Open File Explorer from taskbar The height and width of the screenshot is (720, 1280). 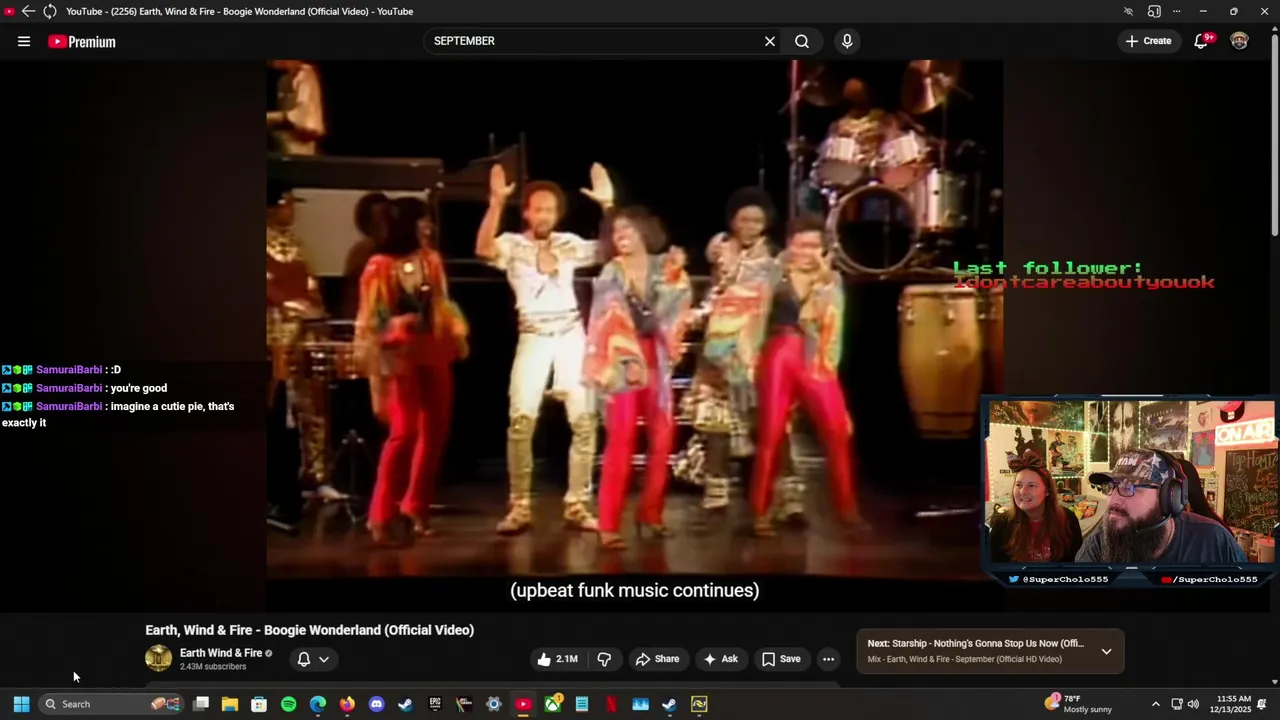coord(230,704)
